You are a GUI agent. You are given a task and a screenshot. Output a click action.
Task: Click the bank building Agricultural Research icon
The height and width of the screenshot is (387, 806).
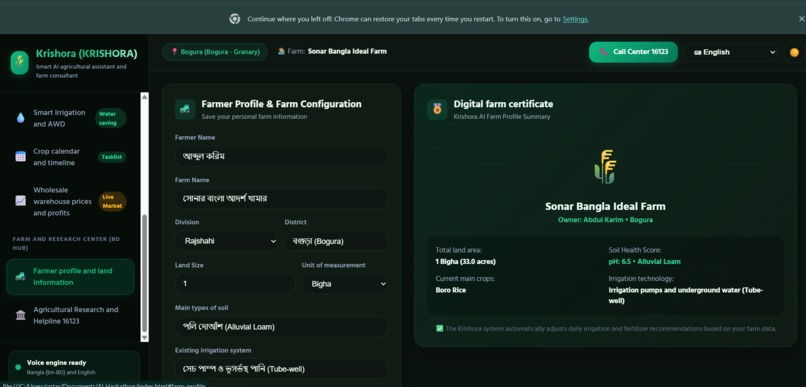click(21, 315)
